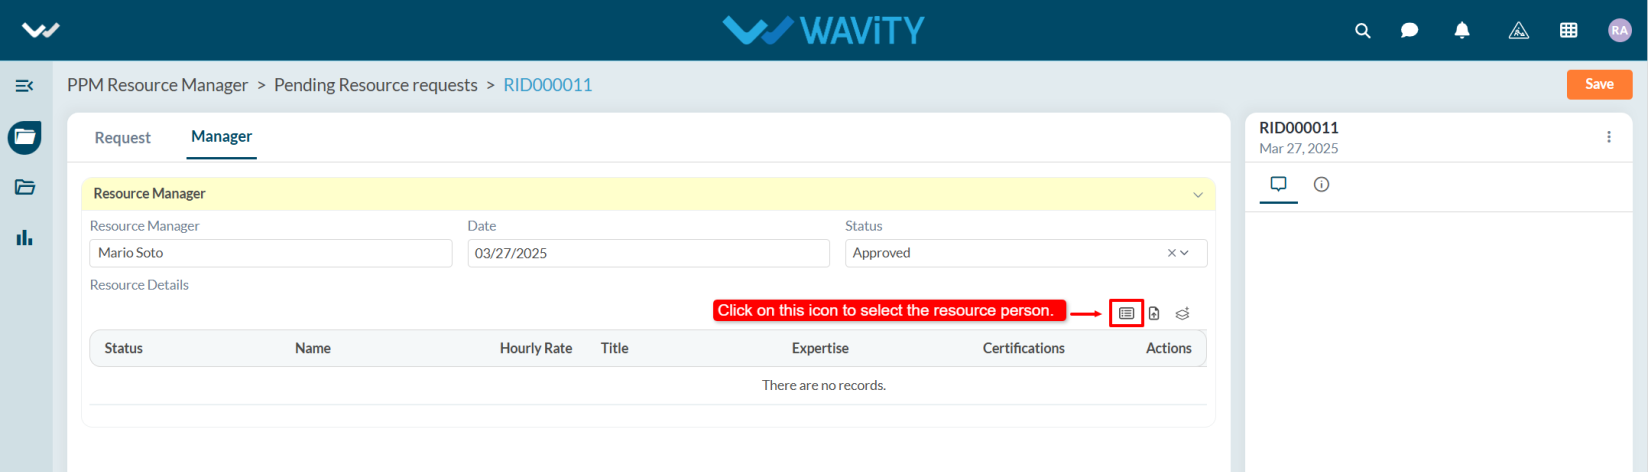Image resolution: width=1648 pixels, height=472 pixels.
Task: Click the Resource Manager section title
Action: click(x=150, y=194)
